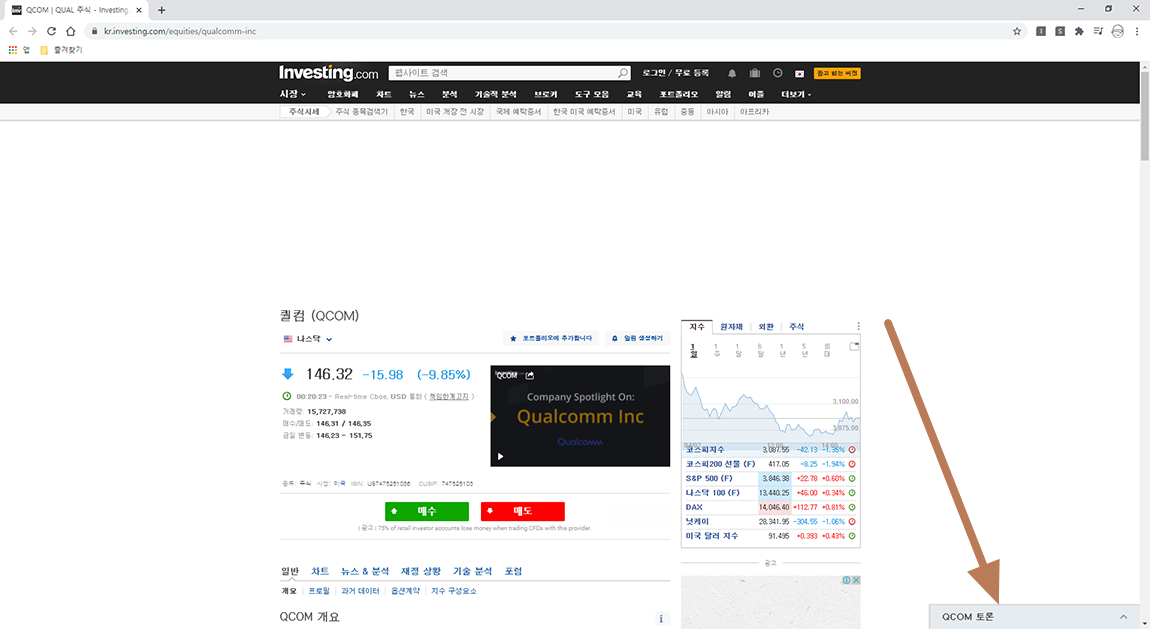Screen dimensions: 1150x629
Task: Click the info icon beside QCOM 개요
Action: (x=661, y=619)
